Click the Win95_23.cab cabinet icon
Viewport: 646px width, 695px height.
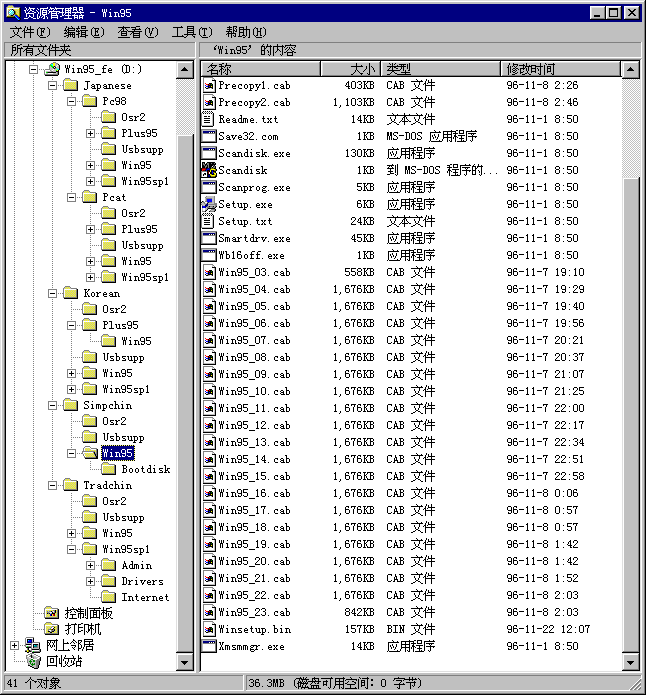coord(209,612)
